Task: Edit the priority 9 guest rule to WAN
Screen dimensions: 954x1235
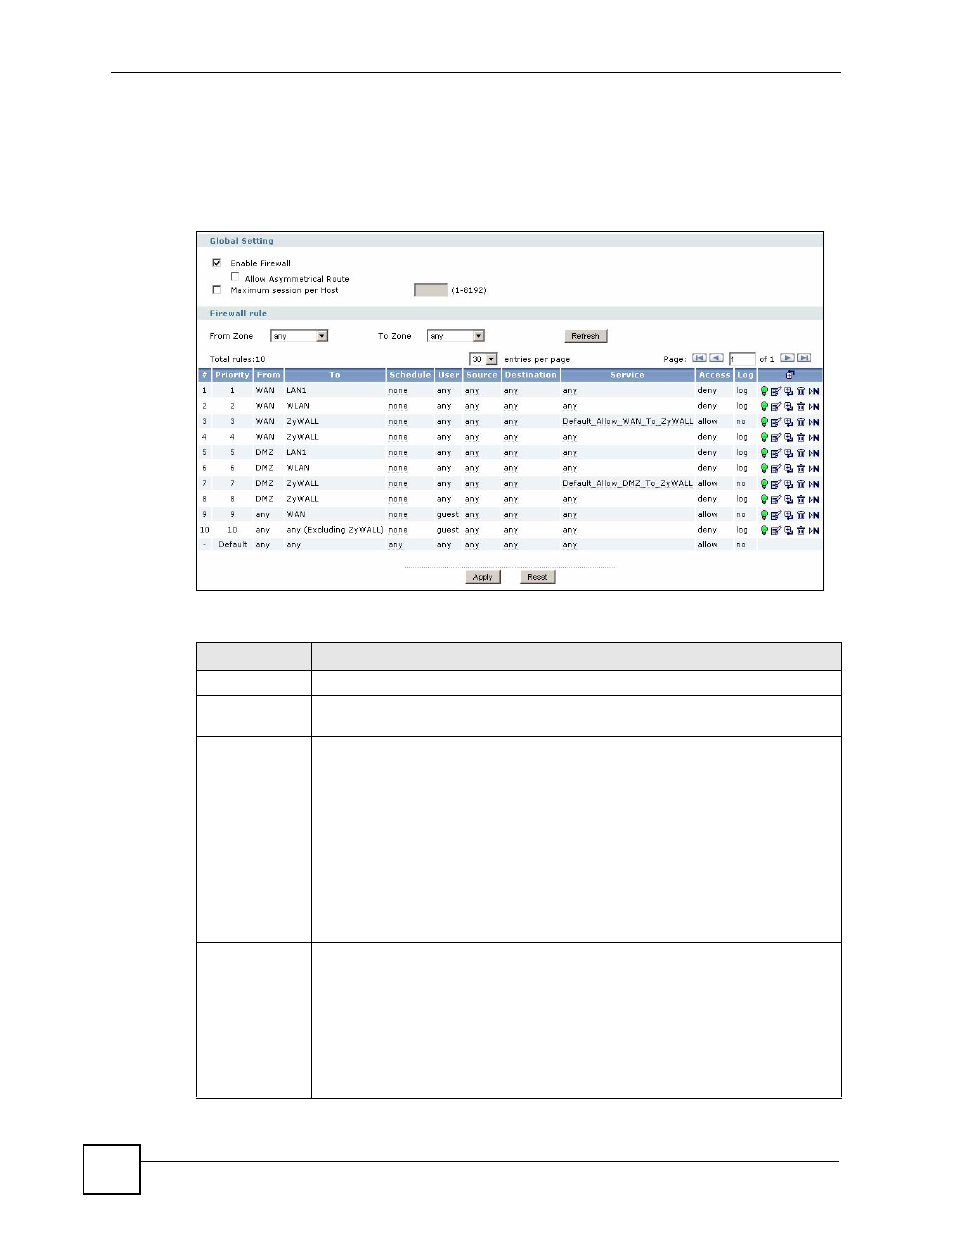Action: pyautogui.click(x=776, y=515)
